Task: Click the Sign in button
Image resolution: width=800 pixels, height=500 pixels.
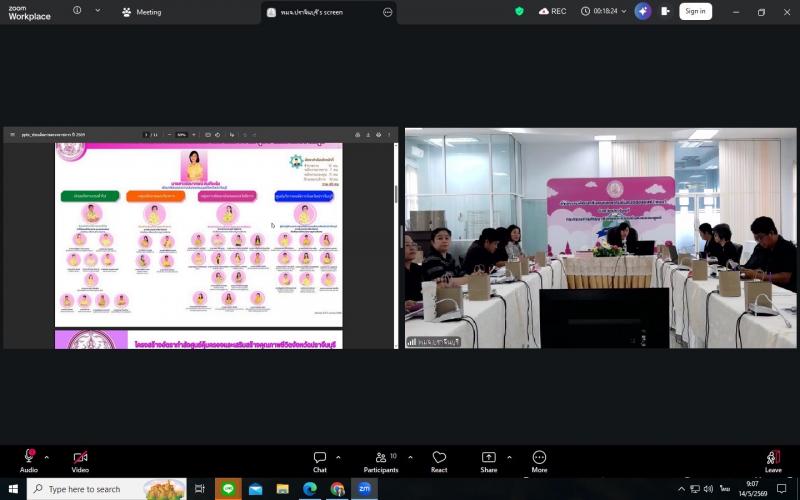Action: click(695, 11)
